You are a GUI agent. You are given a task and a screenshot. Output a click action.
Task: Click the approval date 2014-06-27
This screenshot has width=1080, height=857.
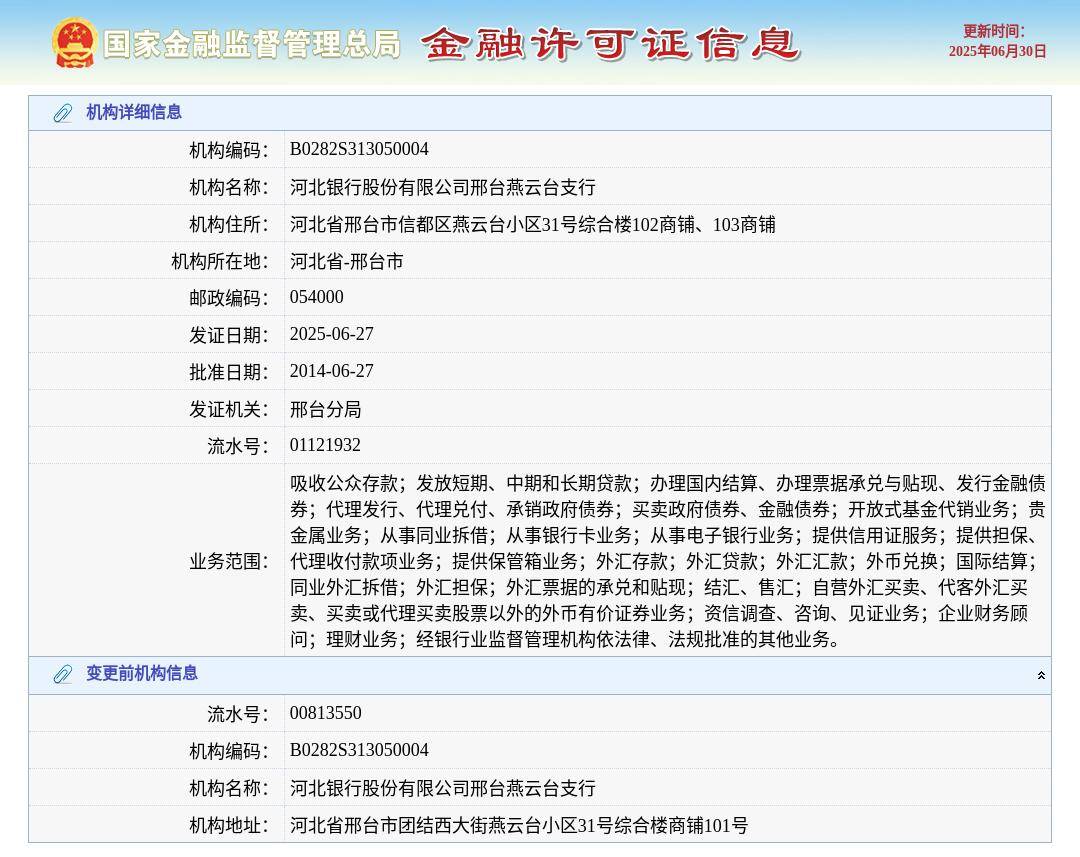(x=331, y=371)
